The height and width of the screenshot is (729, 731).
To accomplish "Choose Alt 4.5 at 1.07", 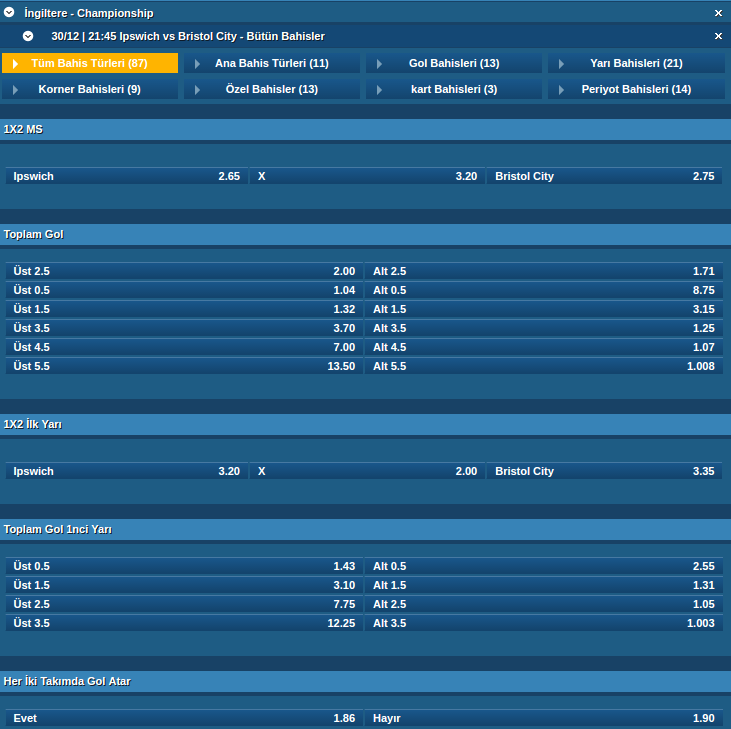I will tap(544, 347).
